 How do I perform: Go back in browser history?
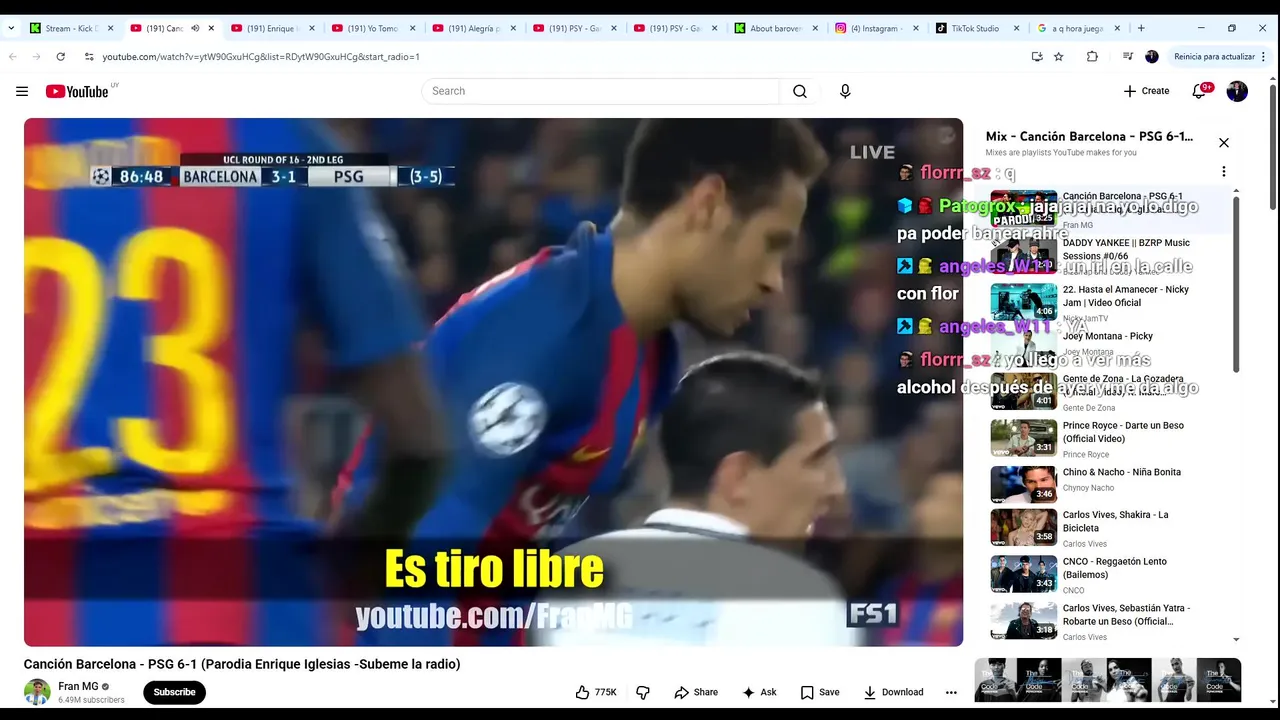coord(12,57)
